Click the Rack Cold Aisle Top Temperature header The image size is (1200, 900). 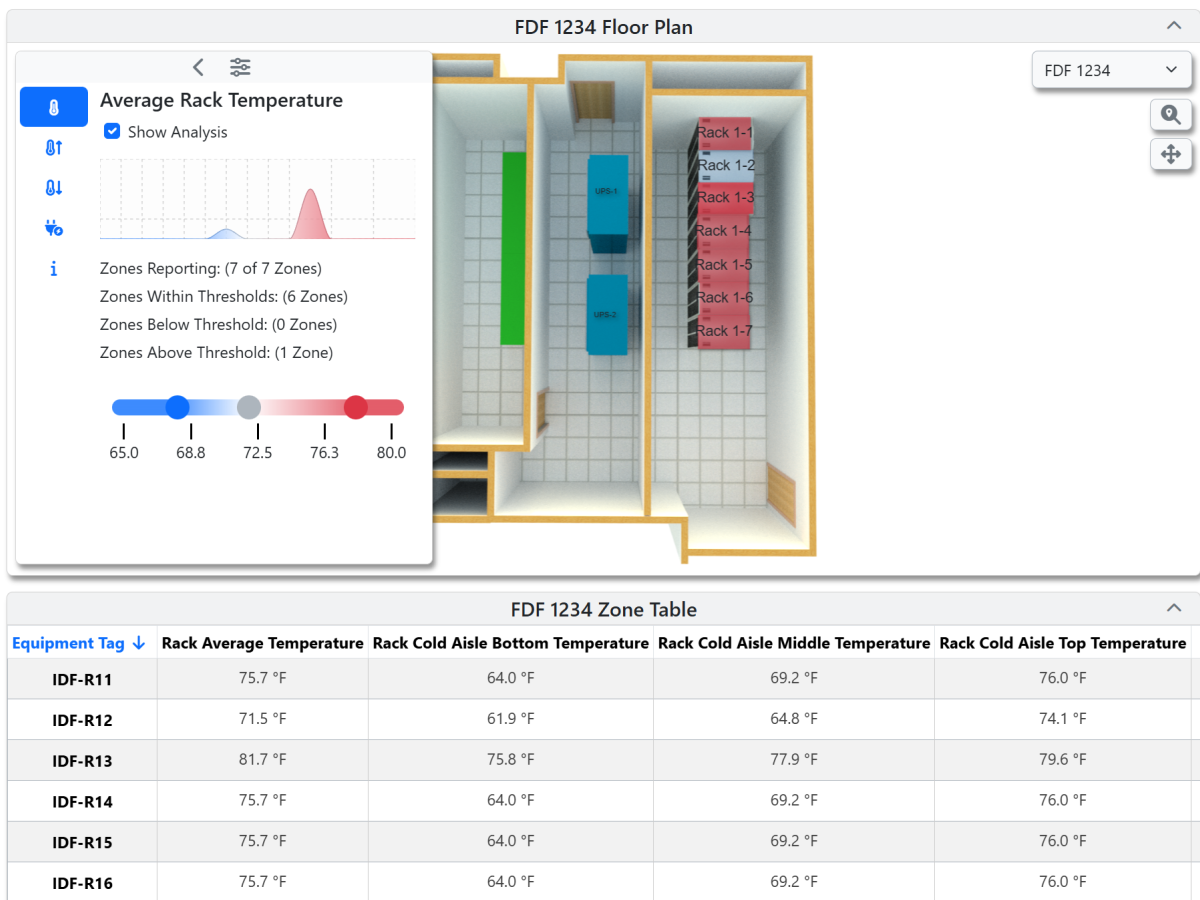1062,643
